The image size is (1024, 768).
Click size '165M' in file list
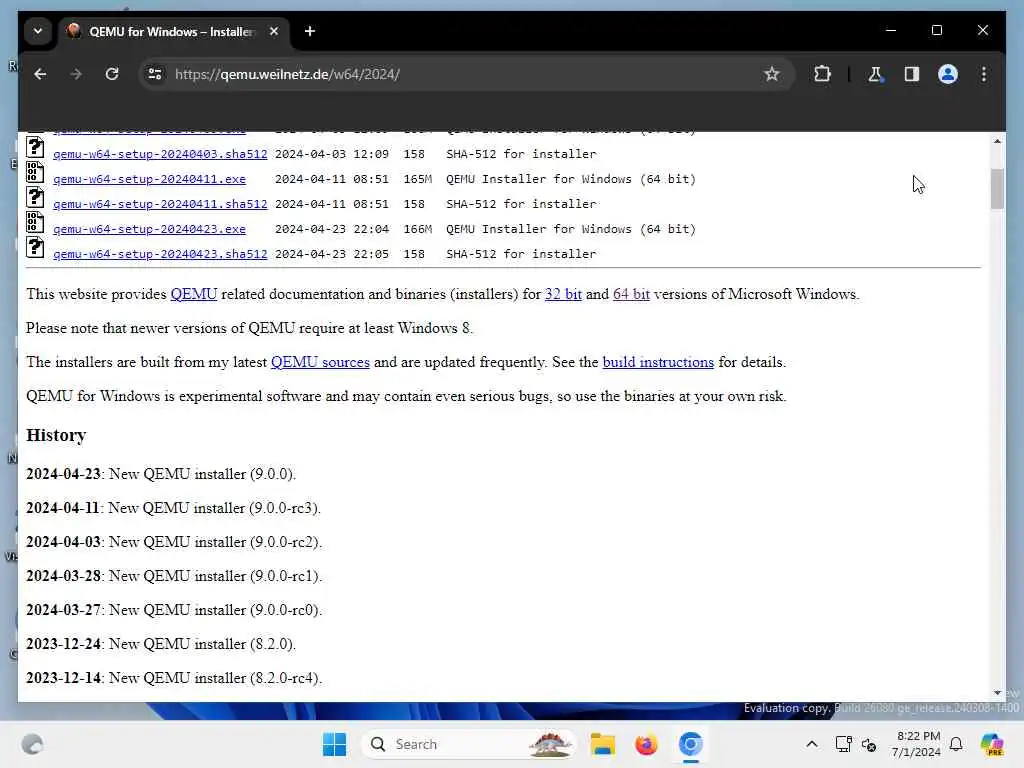(x=417, y=179)
